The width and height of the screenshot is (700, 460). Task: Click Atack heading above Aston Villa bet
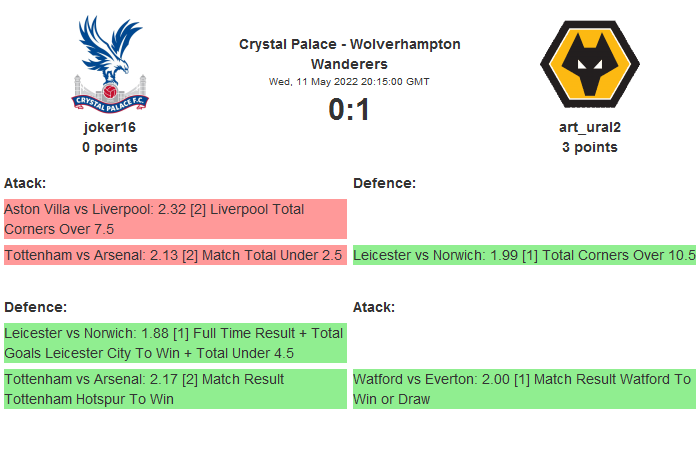[x=25, y=183]
